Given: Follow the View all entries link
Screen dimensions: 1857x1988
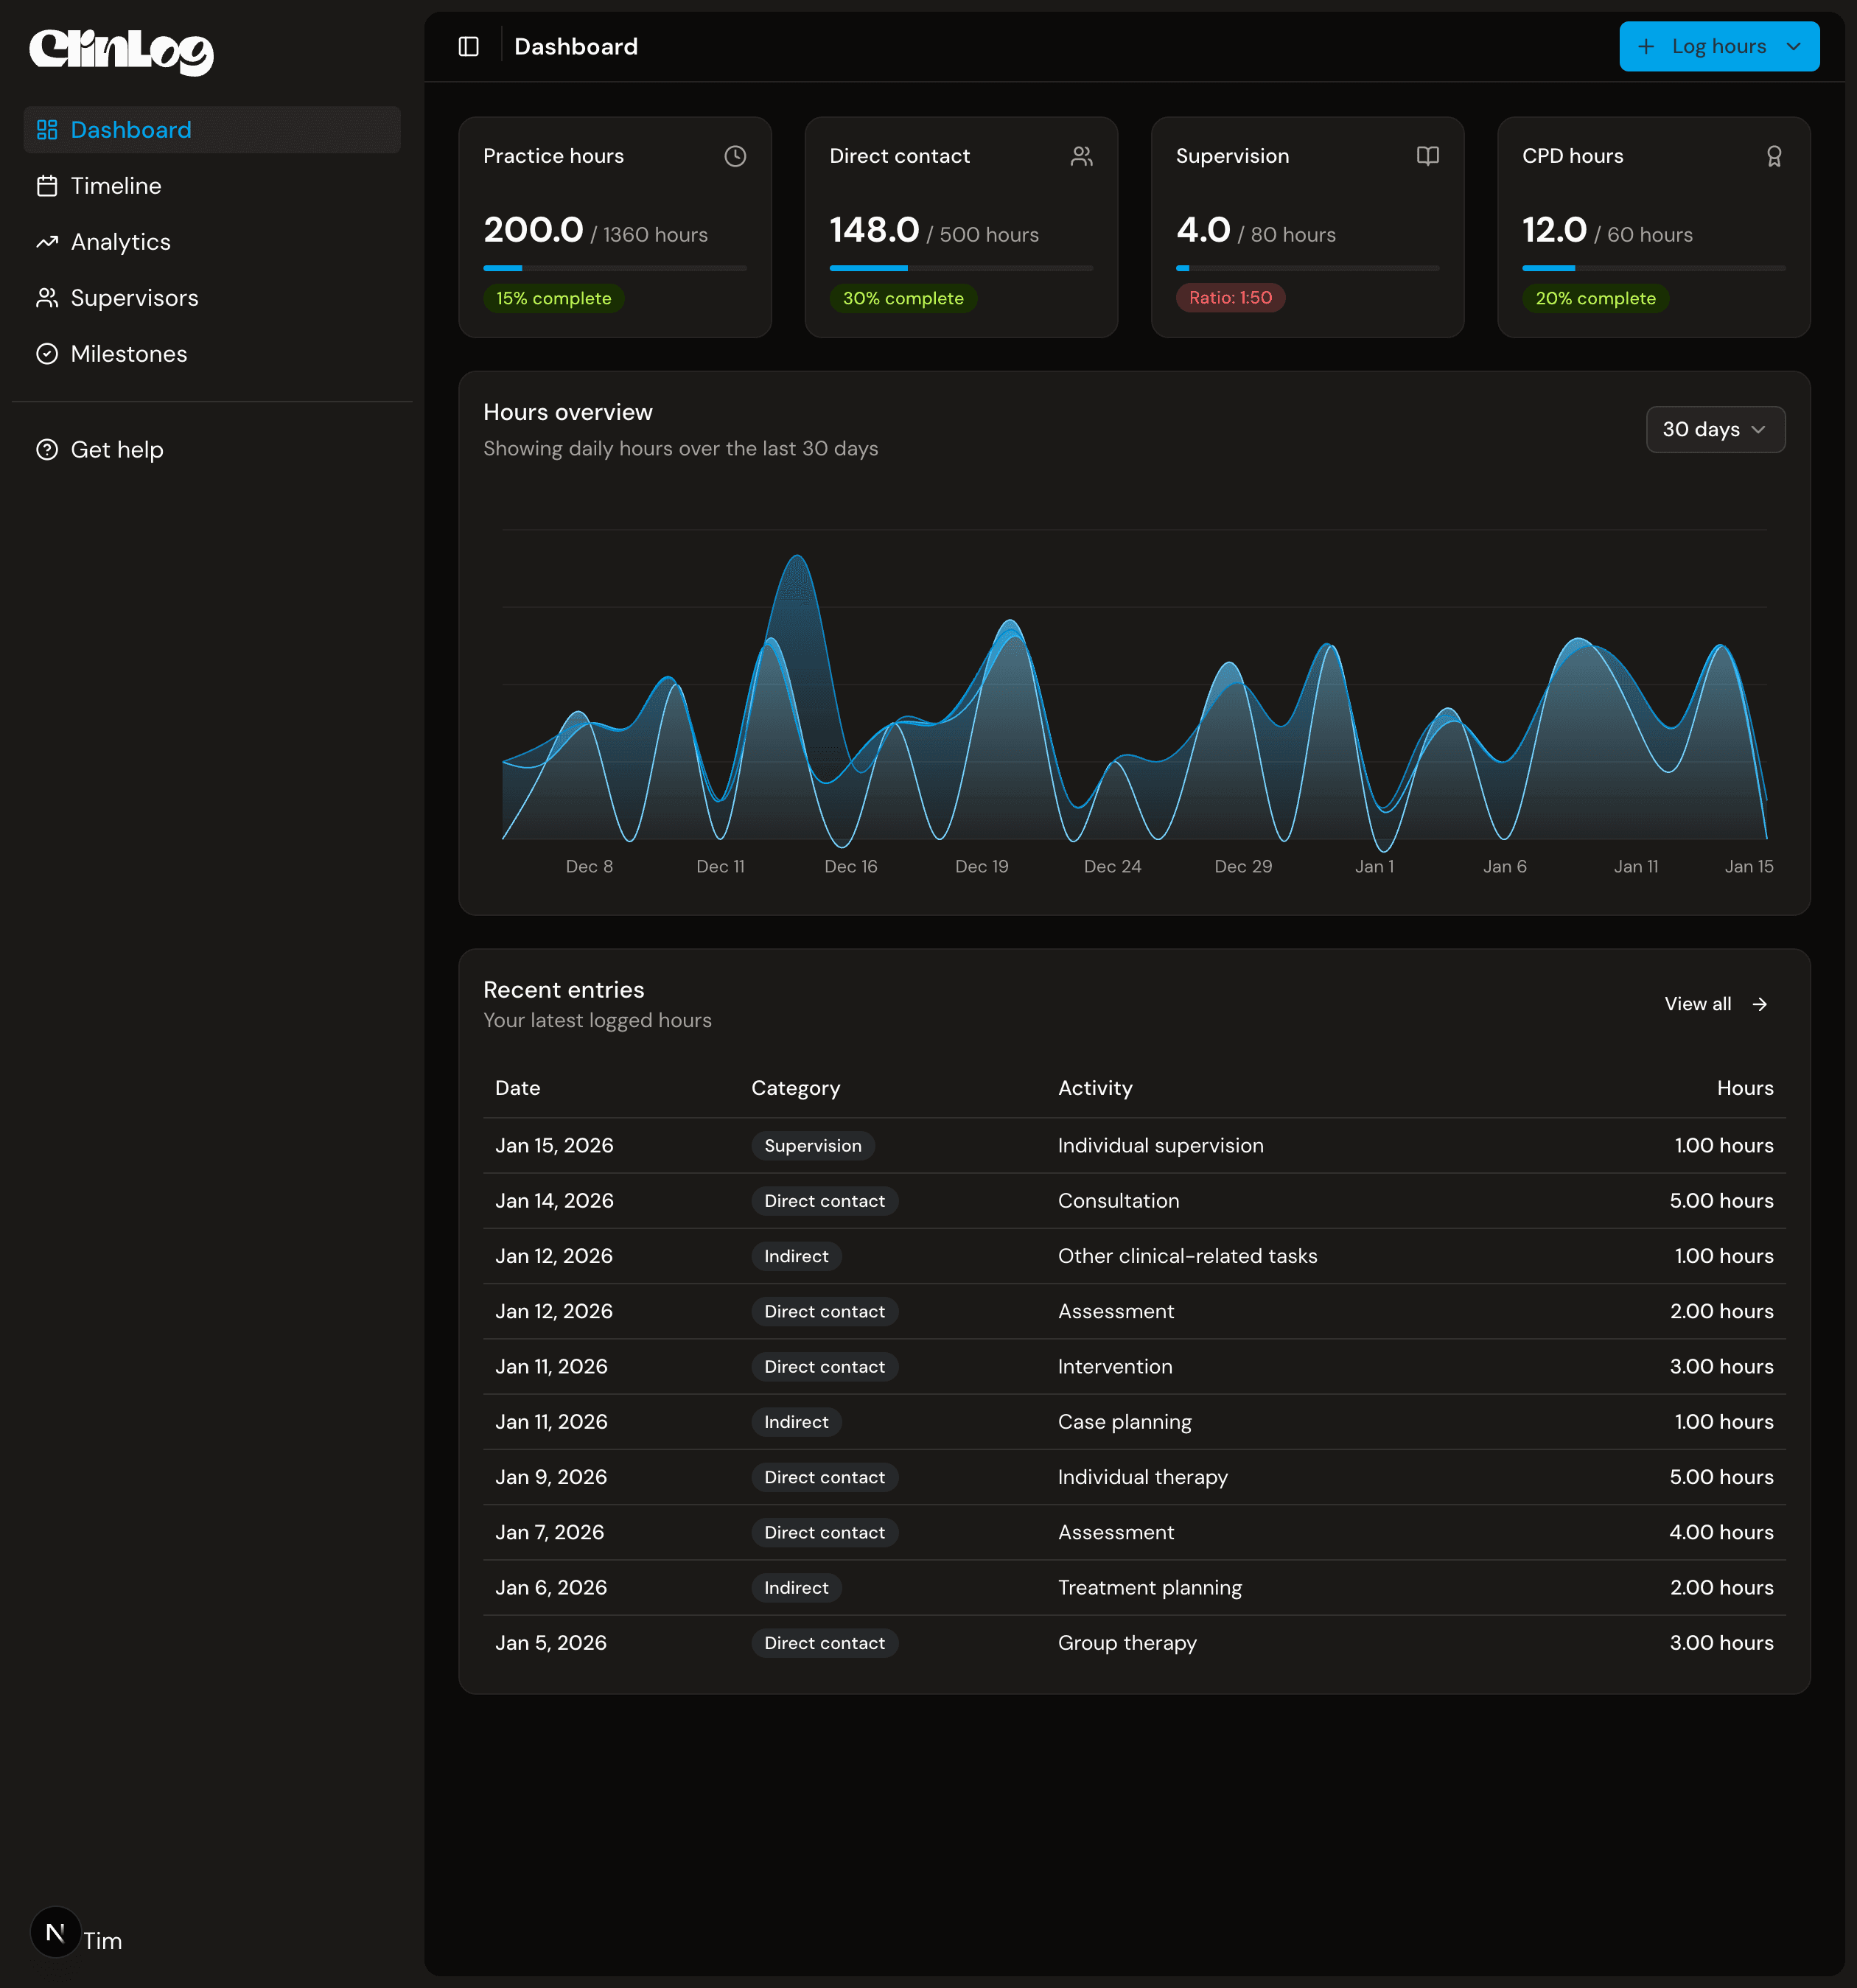Looking at the screenshot, I should (1697, 1004).
